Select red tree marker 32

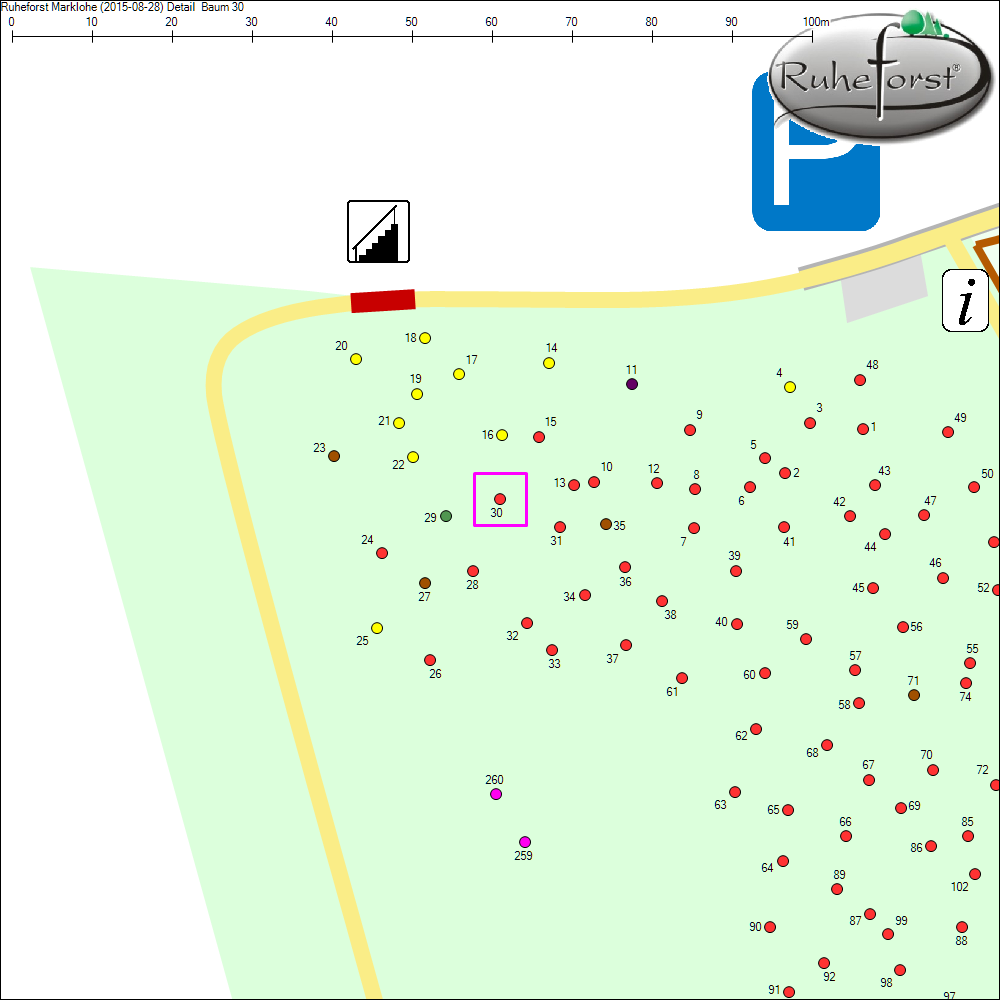point(527,623)
